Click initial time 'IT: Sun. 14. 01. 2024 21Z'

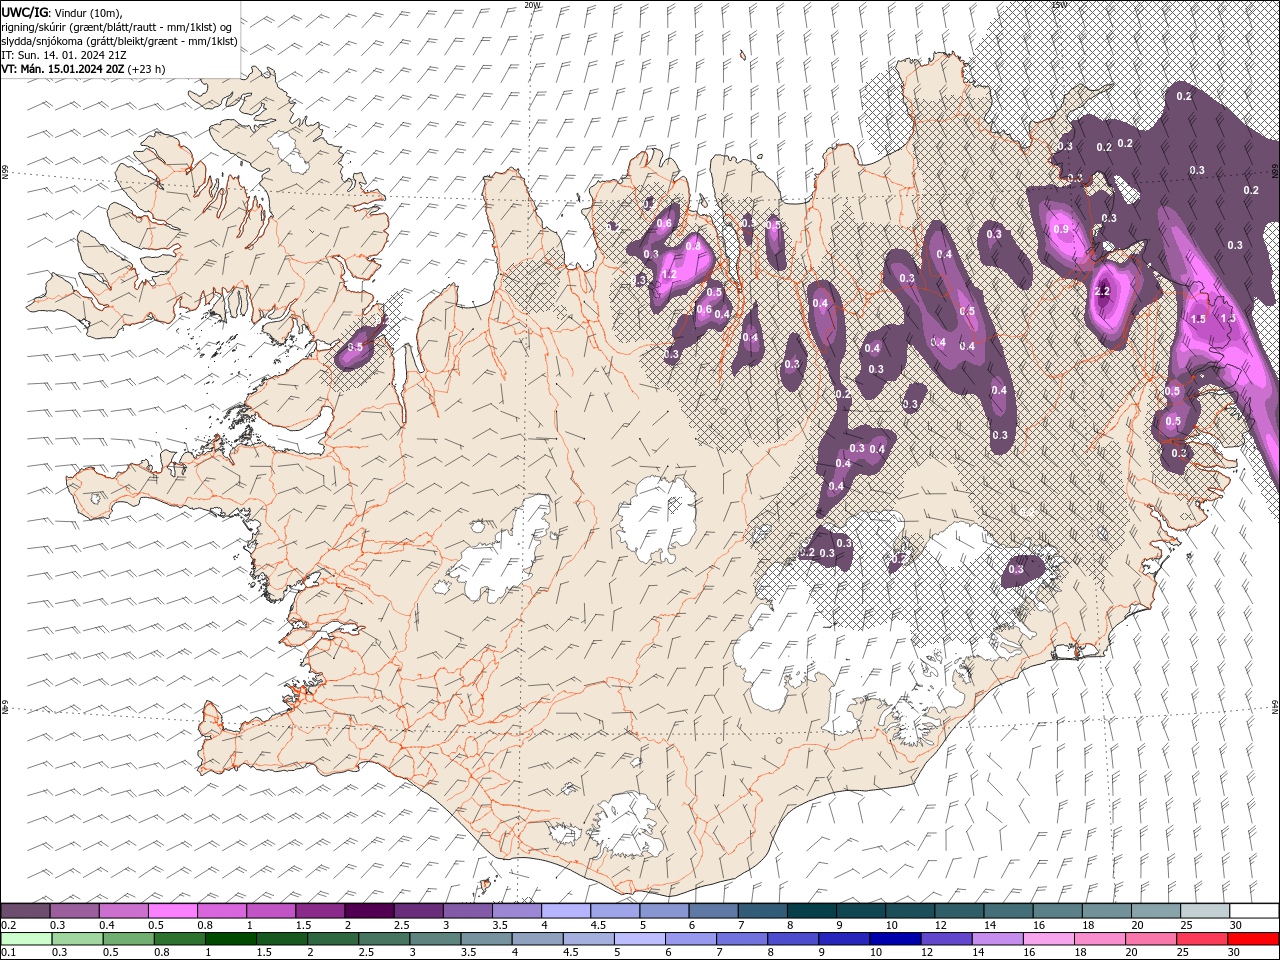(x=63, y=55)
